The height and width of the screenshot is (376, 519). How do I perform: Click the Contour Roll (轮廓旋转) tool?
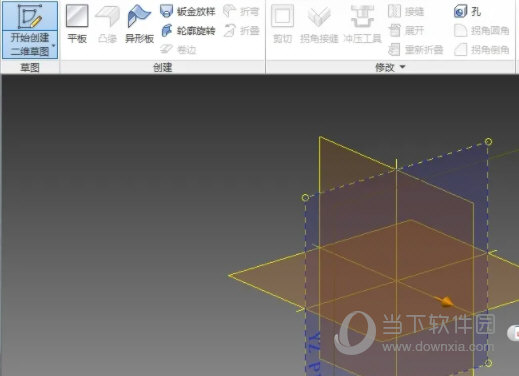click(188, 31)
